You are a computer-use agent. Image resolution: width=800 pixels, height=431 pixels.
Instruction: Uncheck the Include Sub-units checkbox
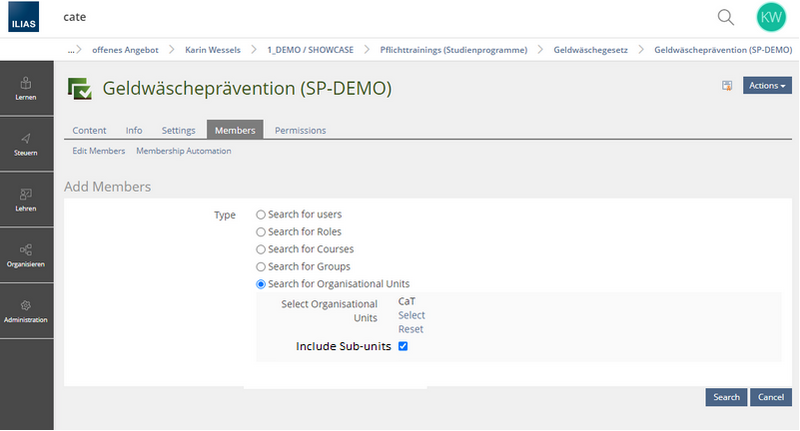pos(403,346)
